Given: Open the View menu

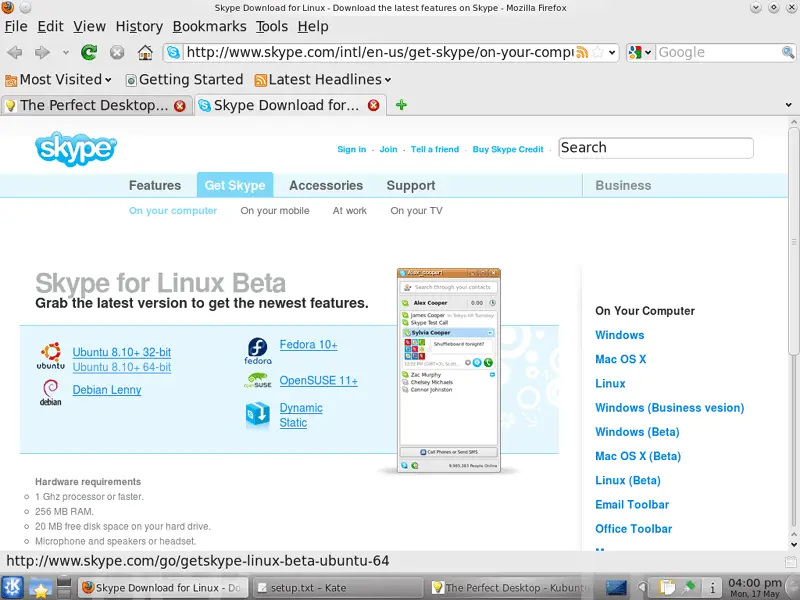Looking at the screenshot, I should (89, 27).
